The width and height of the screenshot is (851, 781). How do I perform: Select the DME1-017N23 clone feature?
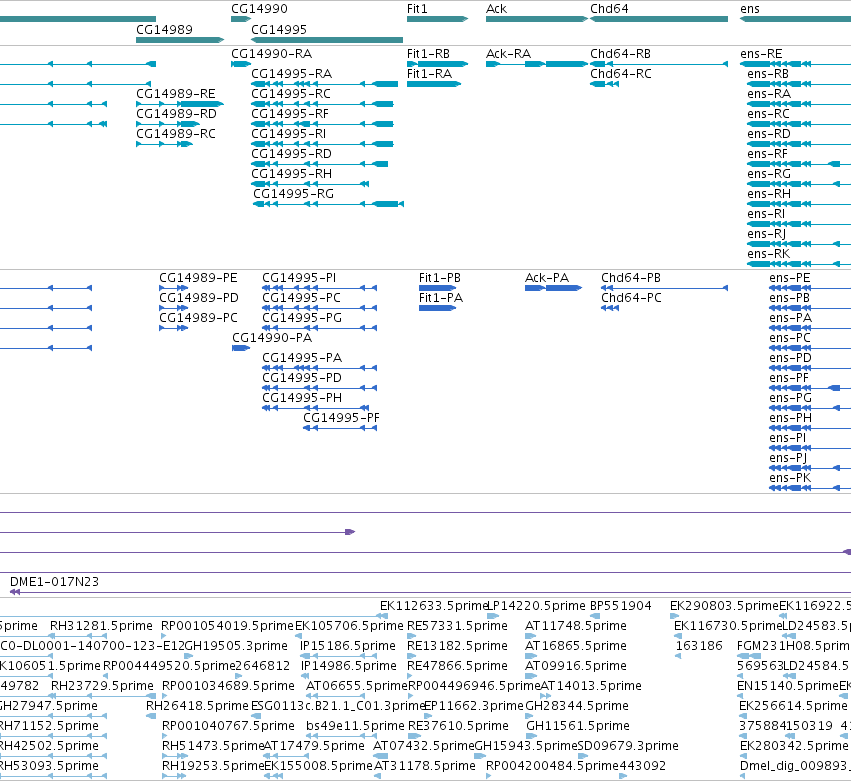click(430, 592)
